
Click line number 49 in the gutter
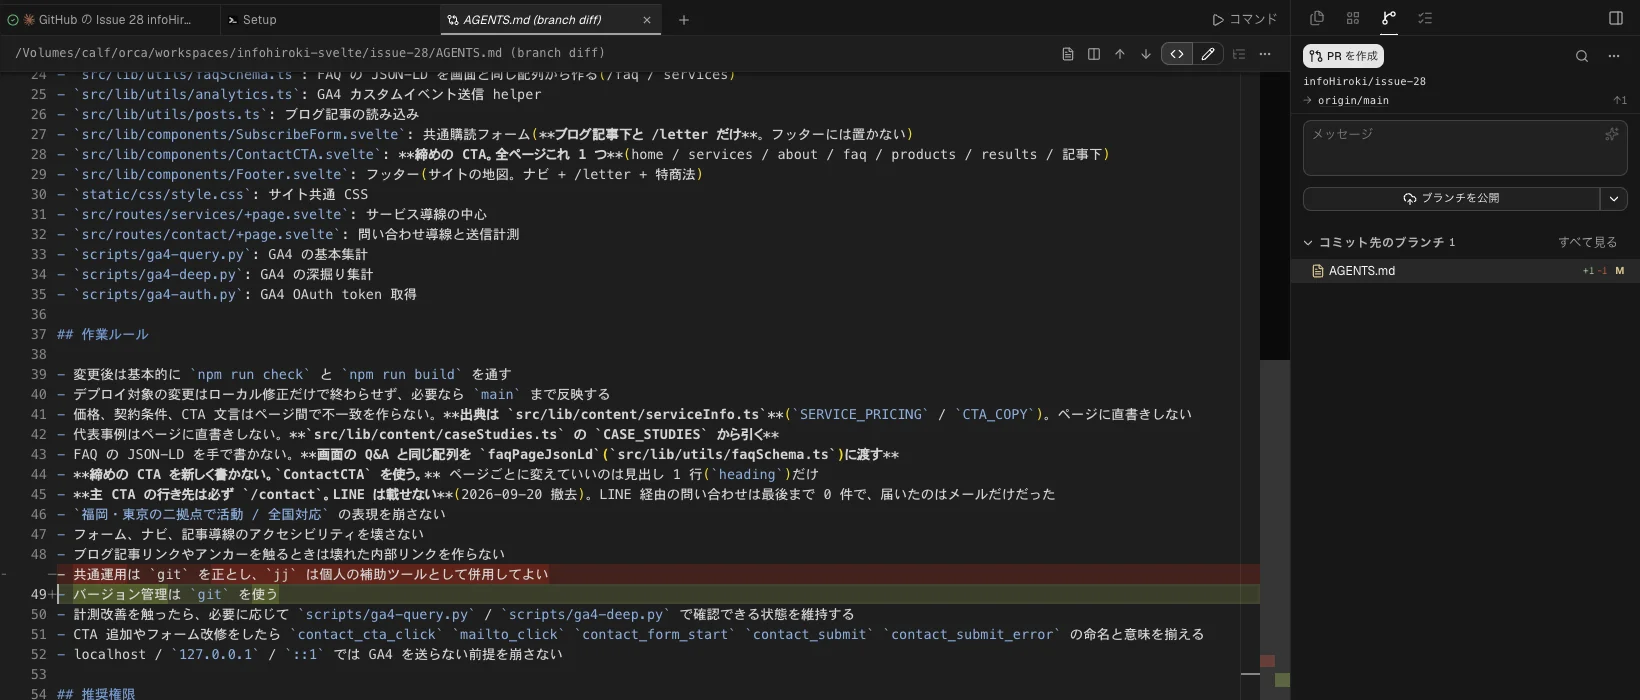click(x=38, y=594)
